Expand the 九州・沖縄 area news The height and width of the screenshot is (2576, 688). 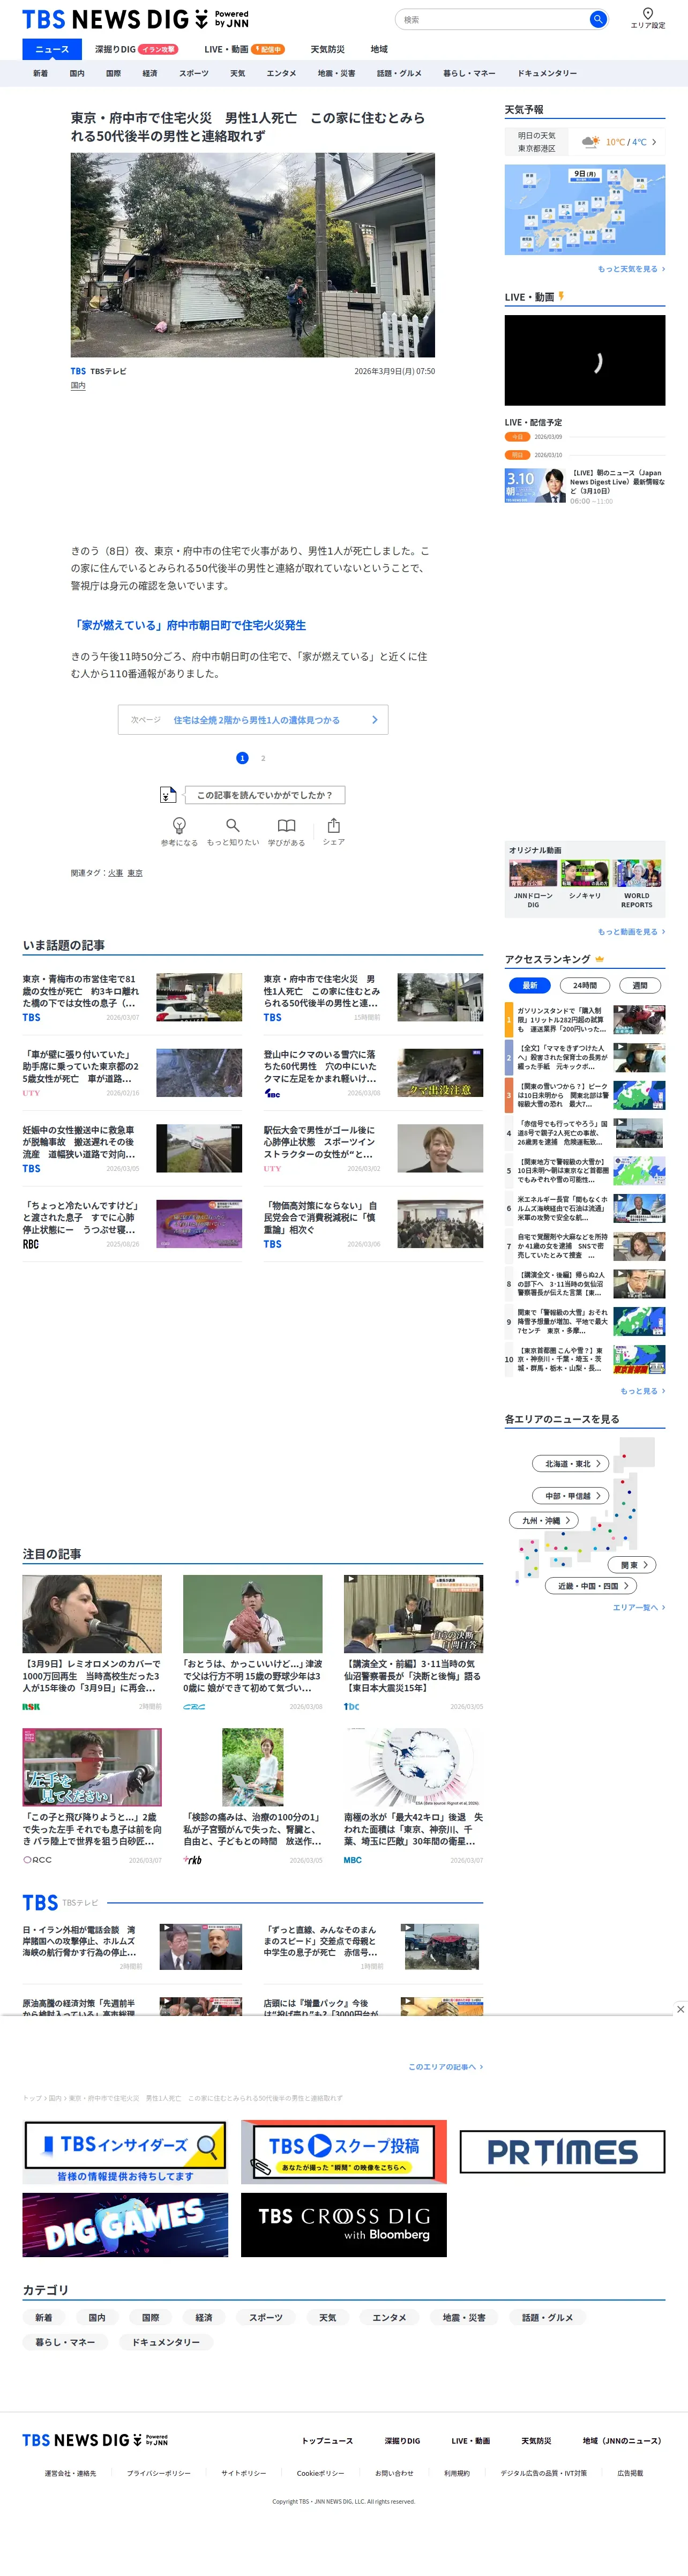[544, 1520]
